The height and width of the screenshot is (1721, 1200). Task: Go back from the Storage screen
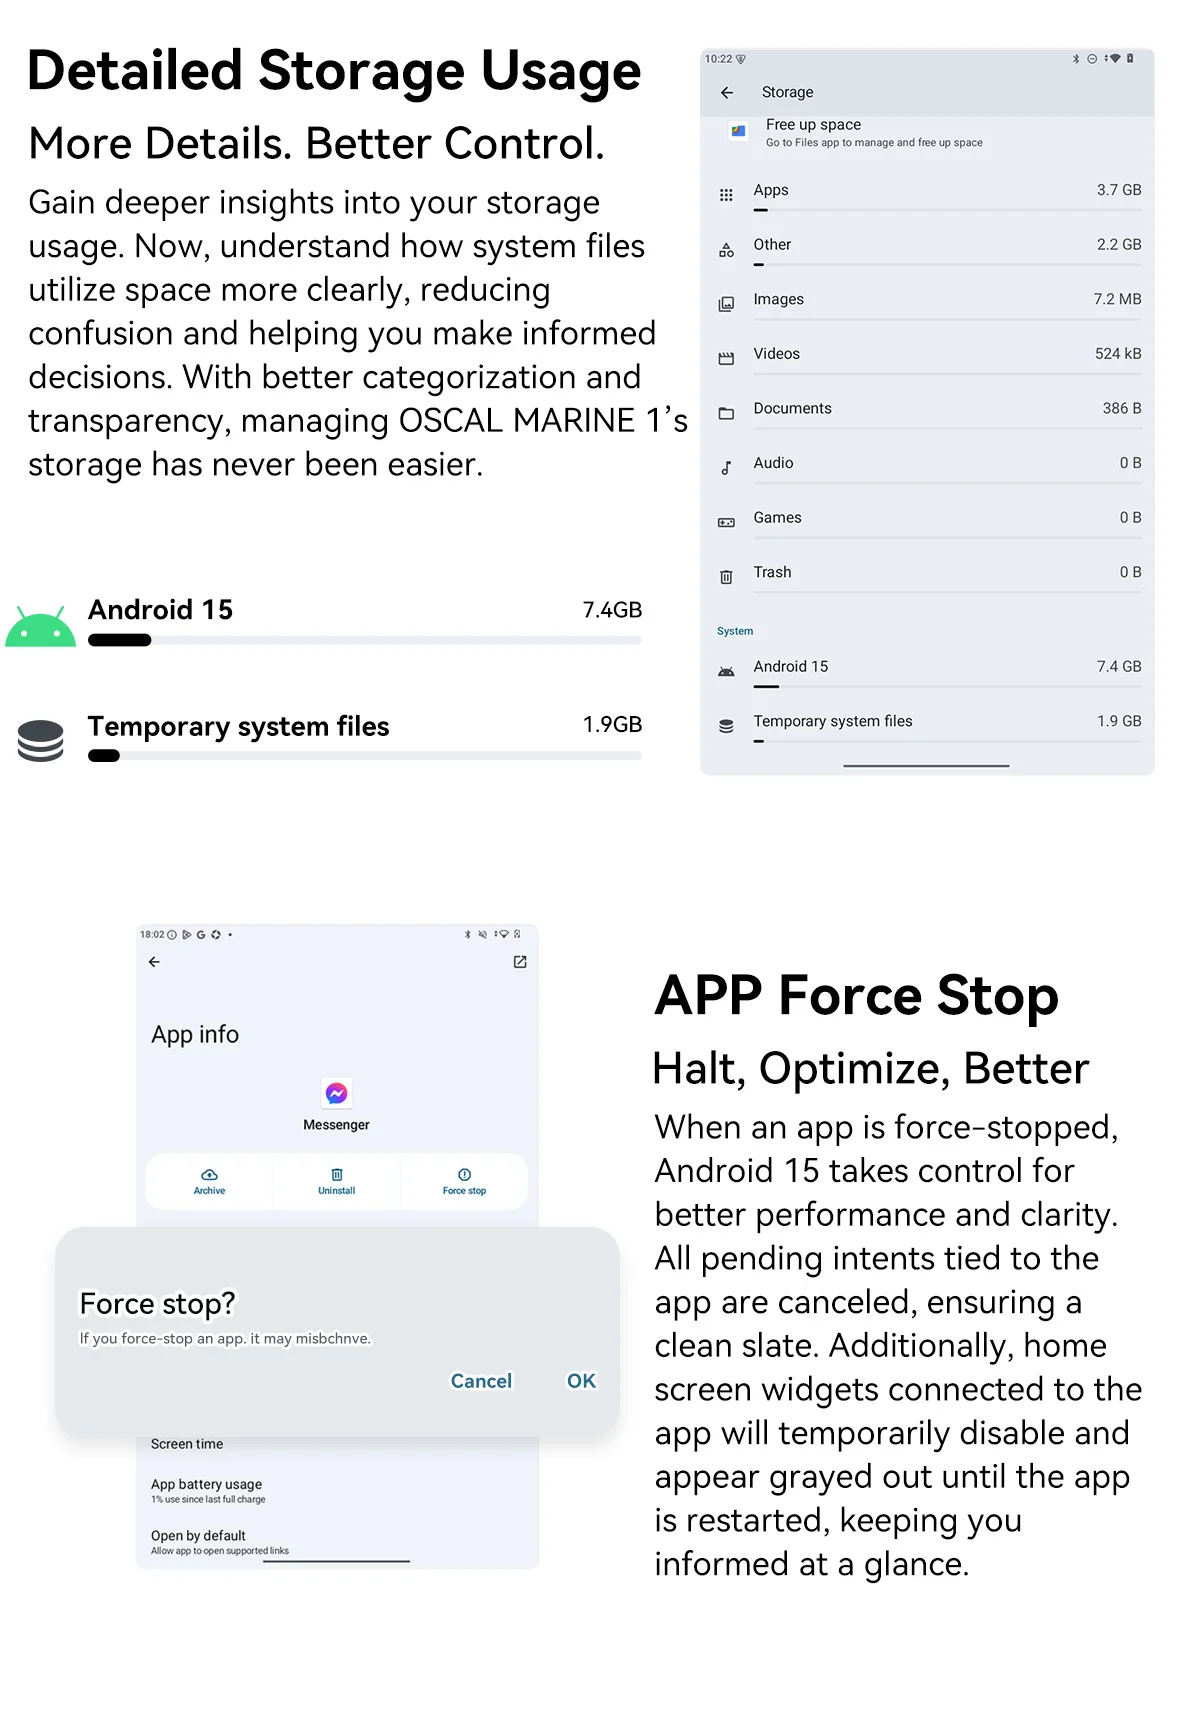(727, 93)
